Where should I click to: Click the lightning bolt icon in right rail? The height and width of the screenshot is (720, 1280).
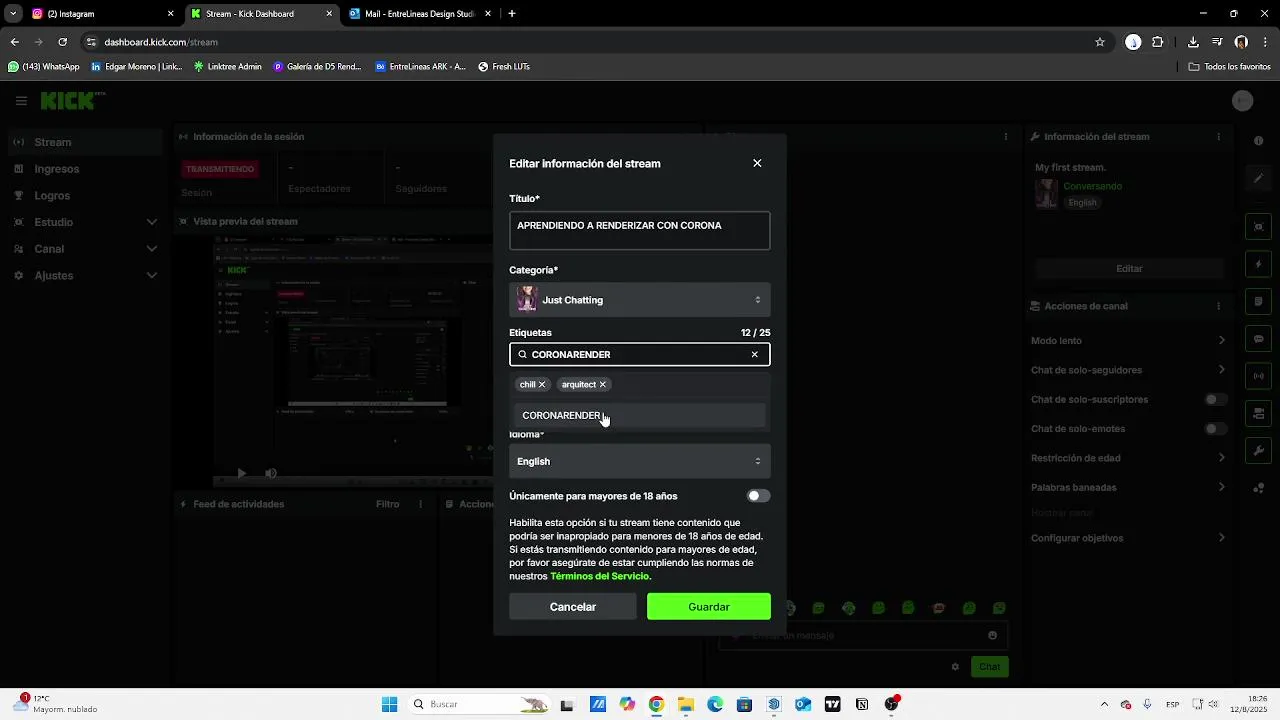[x=1259, y=265]
